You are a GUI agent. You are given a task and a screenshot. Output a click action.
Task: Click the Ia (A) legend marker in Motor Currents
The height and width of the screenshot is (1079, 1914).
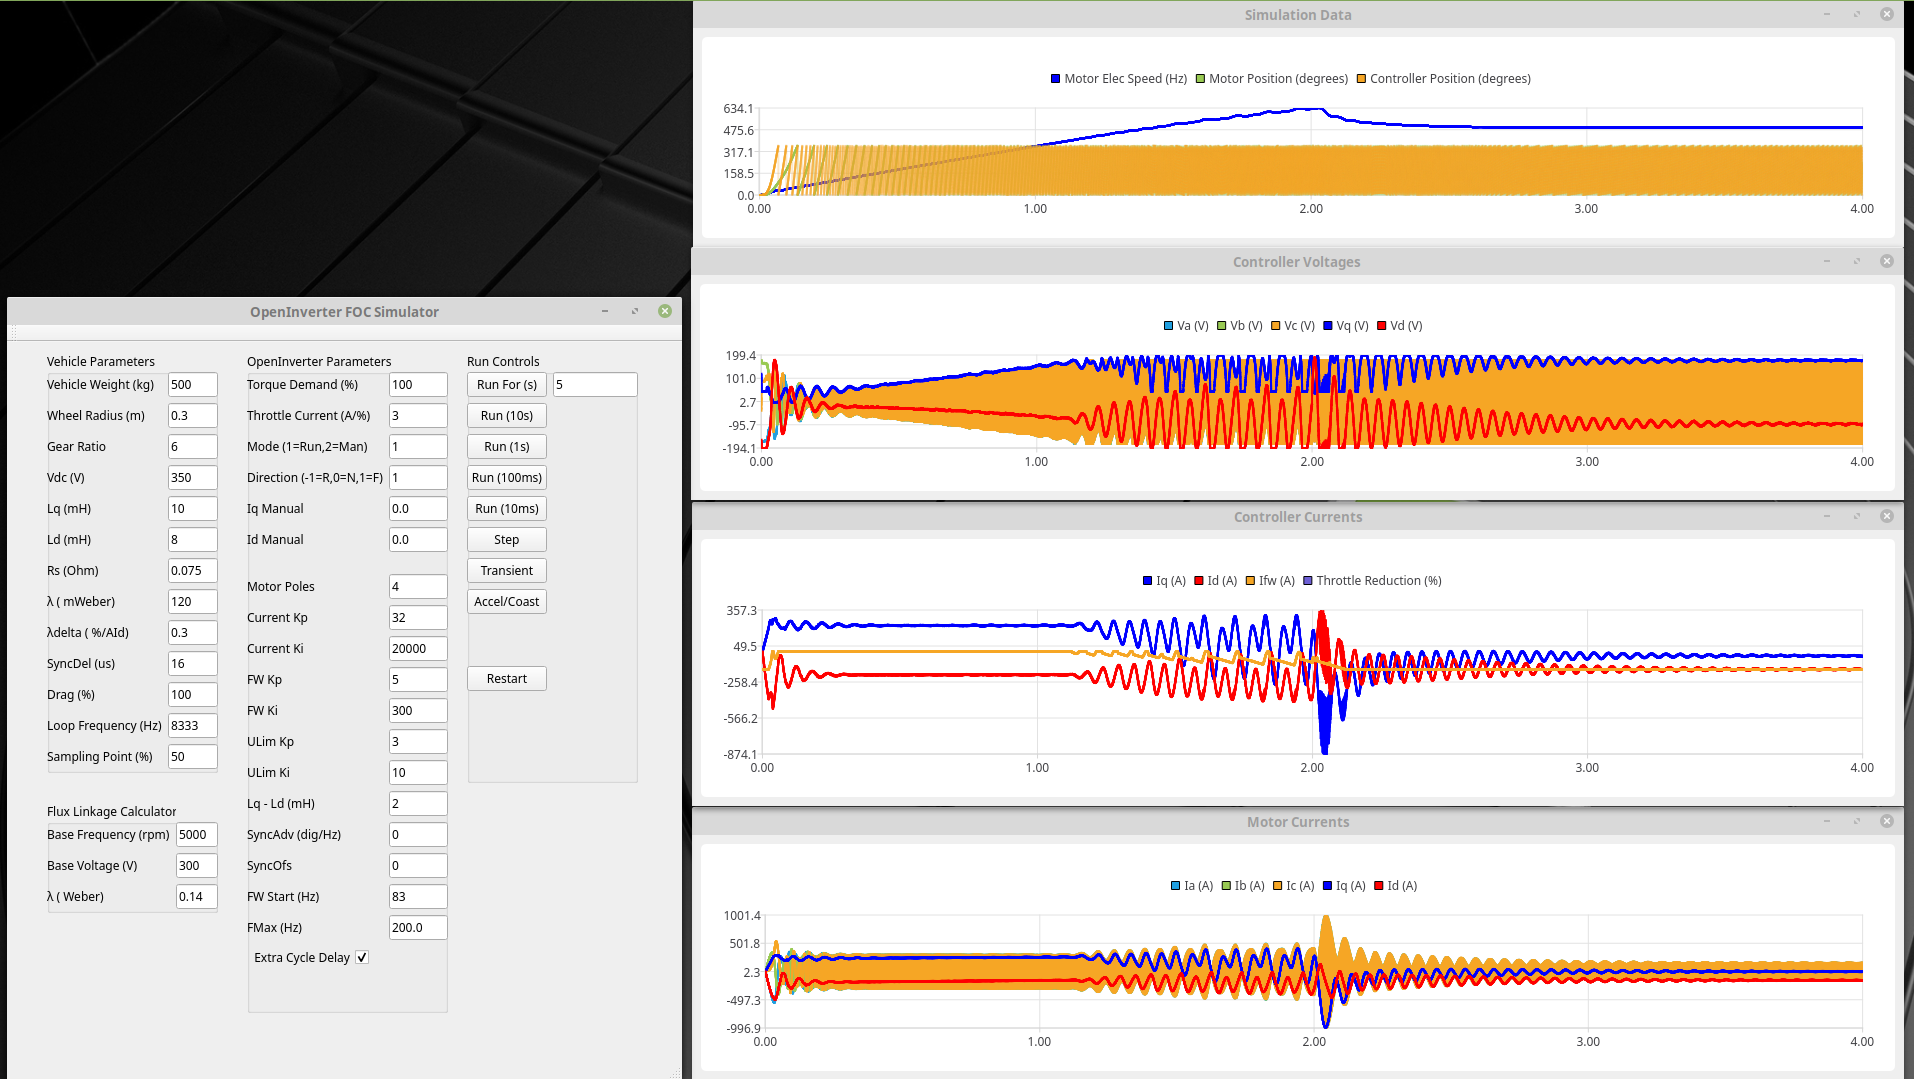1176,886
